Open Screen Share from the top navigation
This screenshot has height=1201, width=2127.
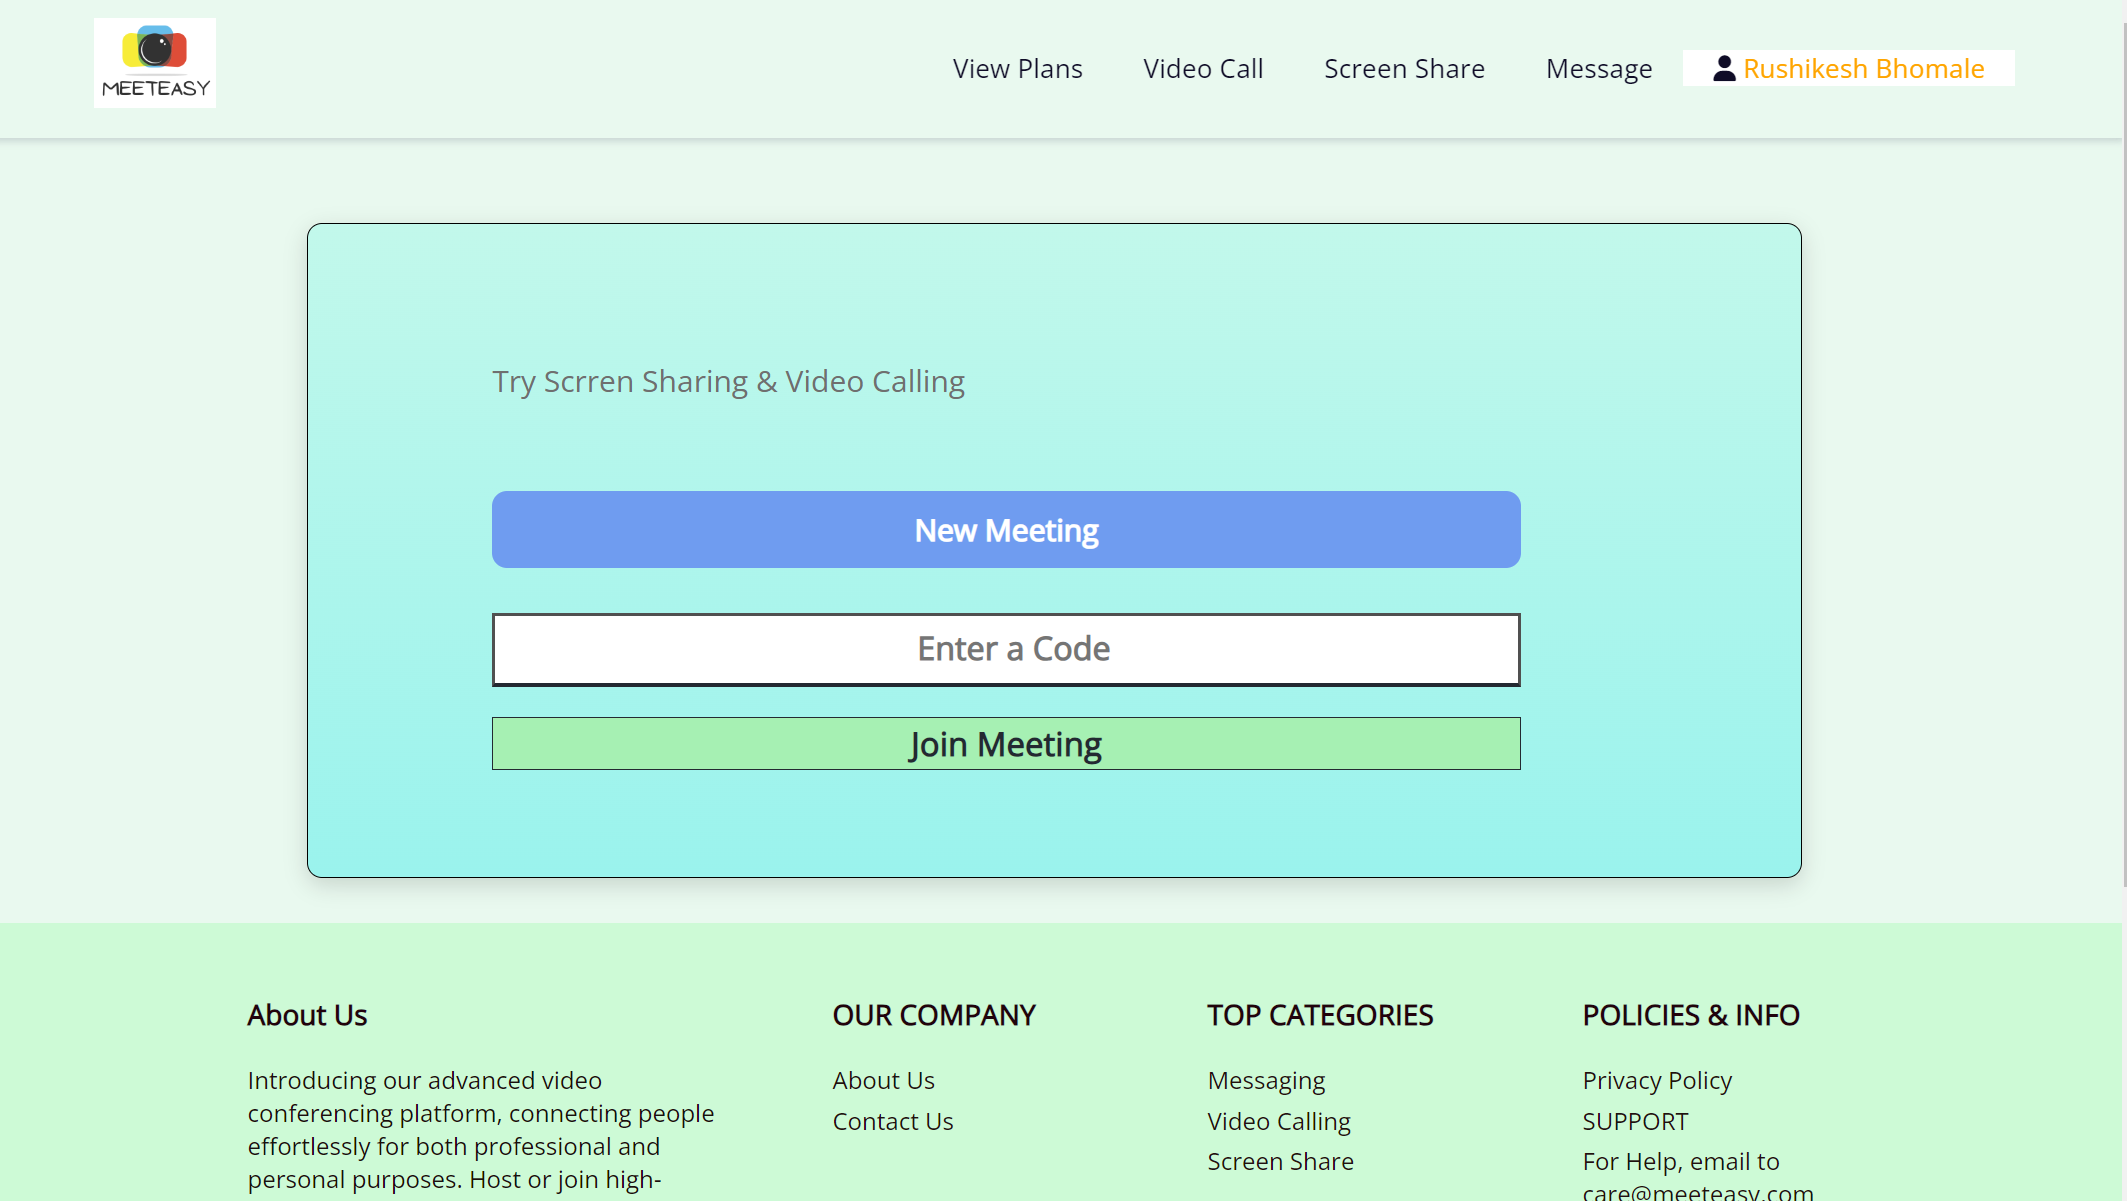coord(1404,68)
